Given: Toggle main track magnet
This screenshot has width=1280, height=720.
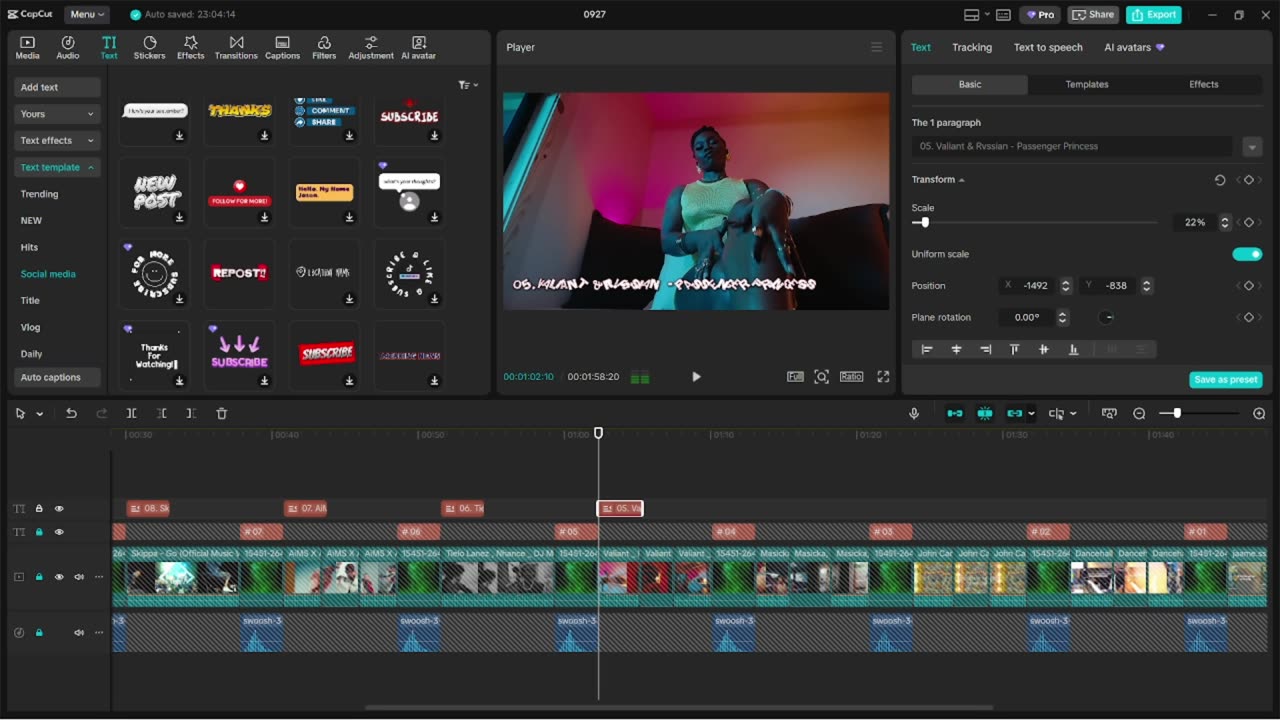Looking at the screenshot, I should 955,413.
